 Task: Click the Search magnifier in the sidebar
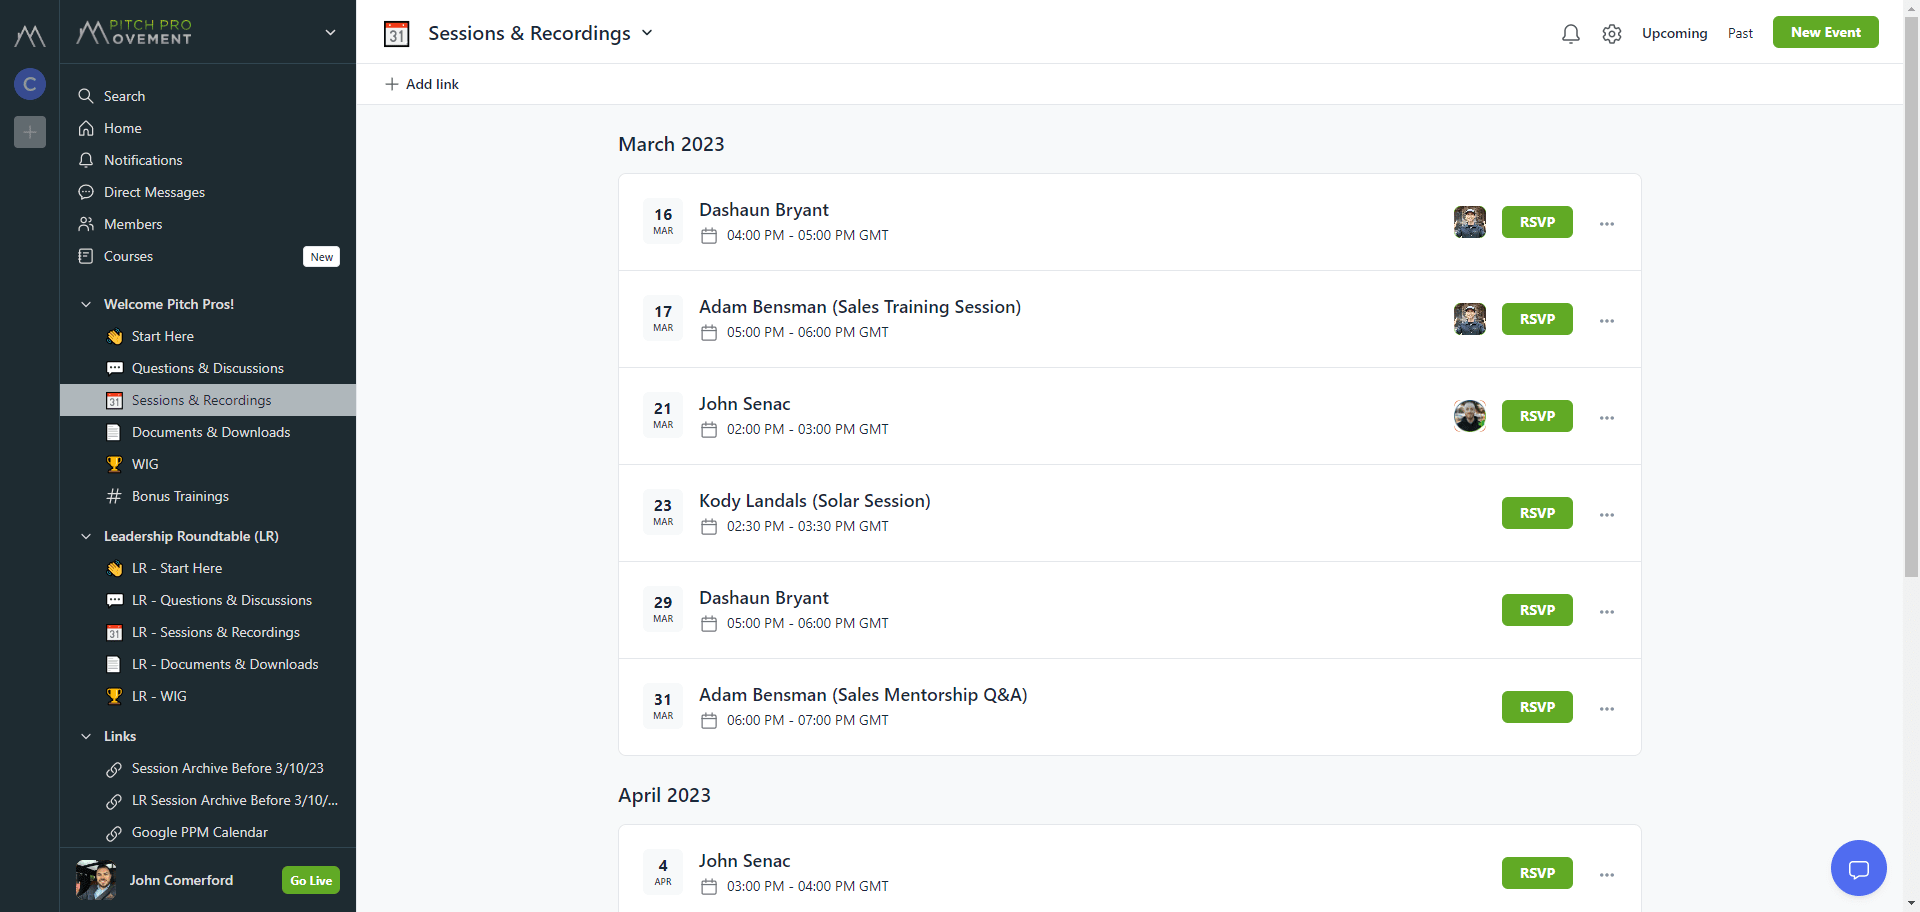(x=86, y=96)
